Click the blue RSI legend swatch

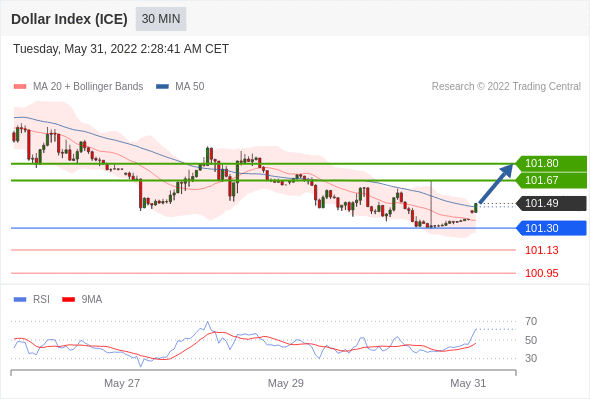point(20,300)
